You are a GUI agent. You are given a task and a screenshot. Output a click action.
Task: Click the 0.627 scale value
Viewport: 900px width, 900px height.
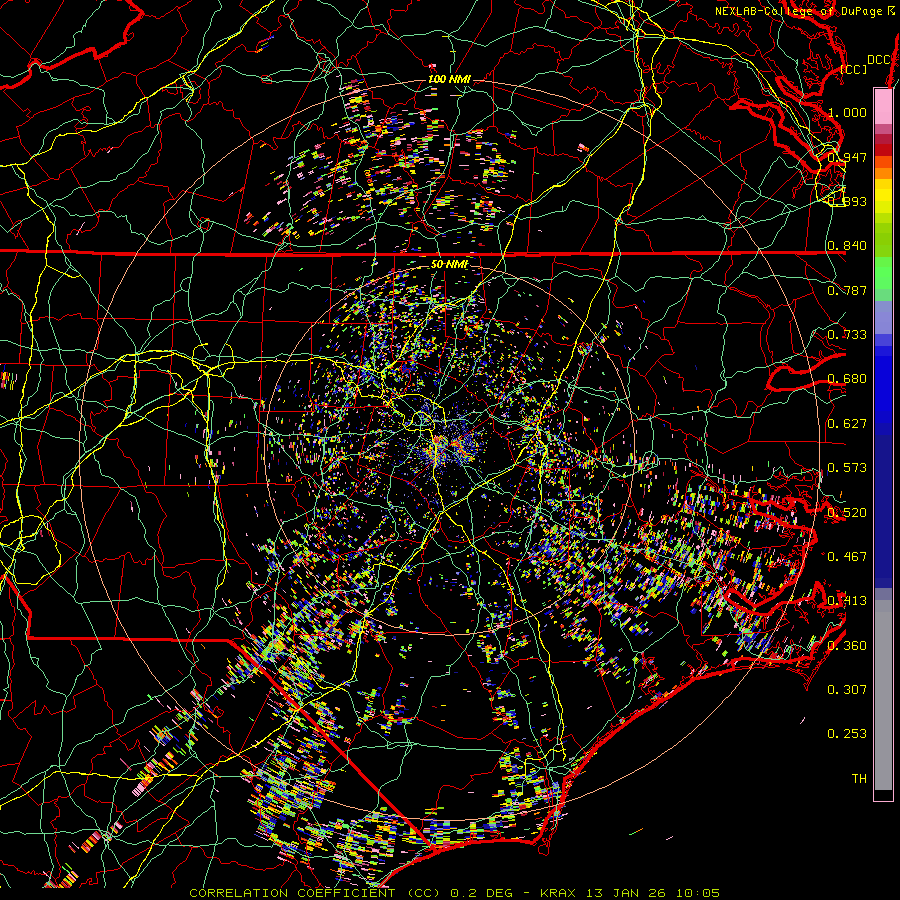[x=847, y=424]
